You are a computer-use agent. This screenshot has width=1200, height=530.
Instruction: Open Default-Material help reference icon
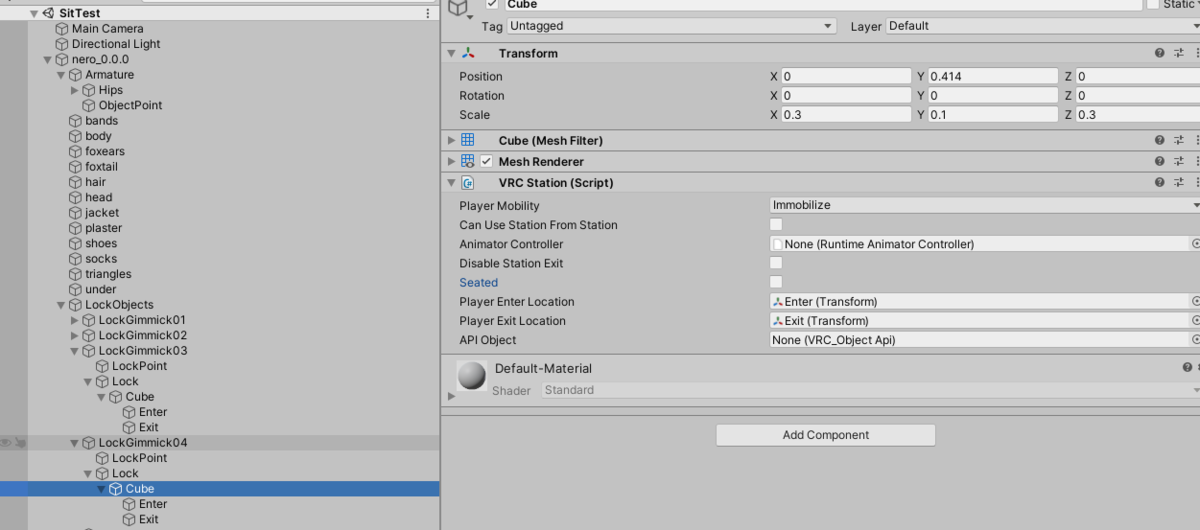point(1186,368)
